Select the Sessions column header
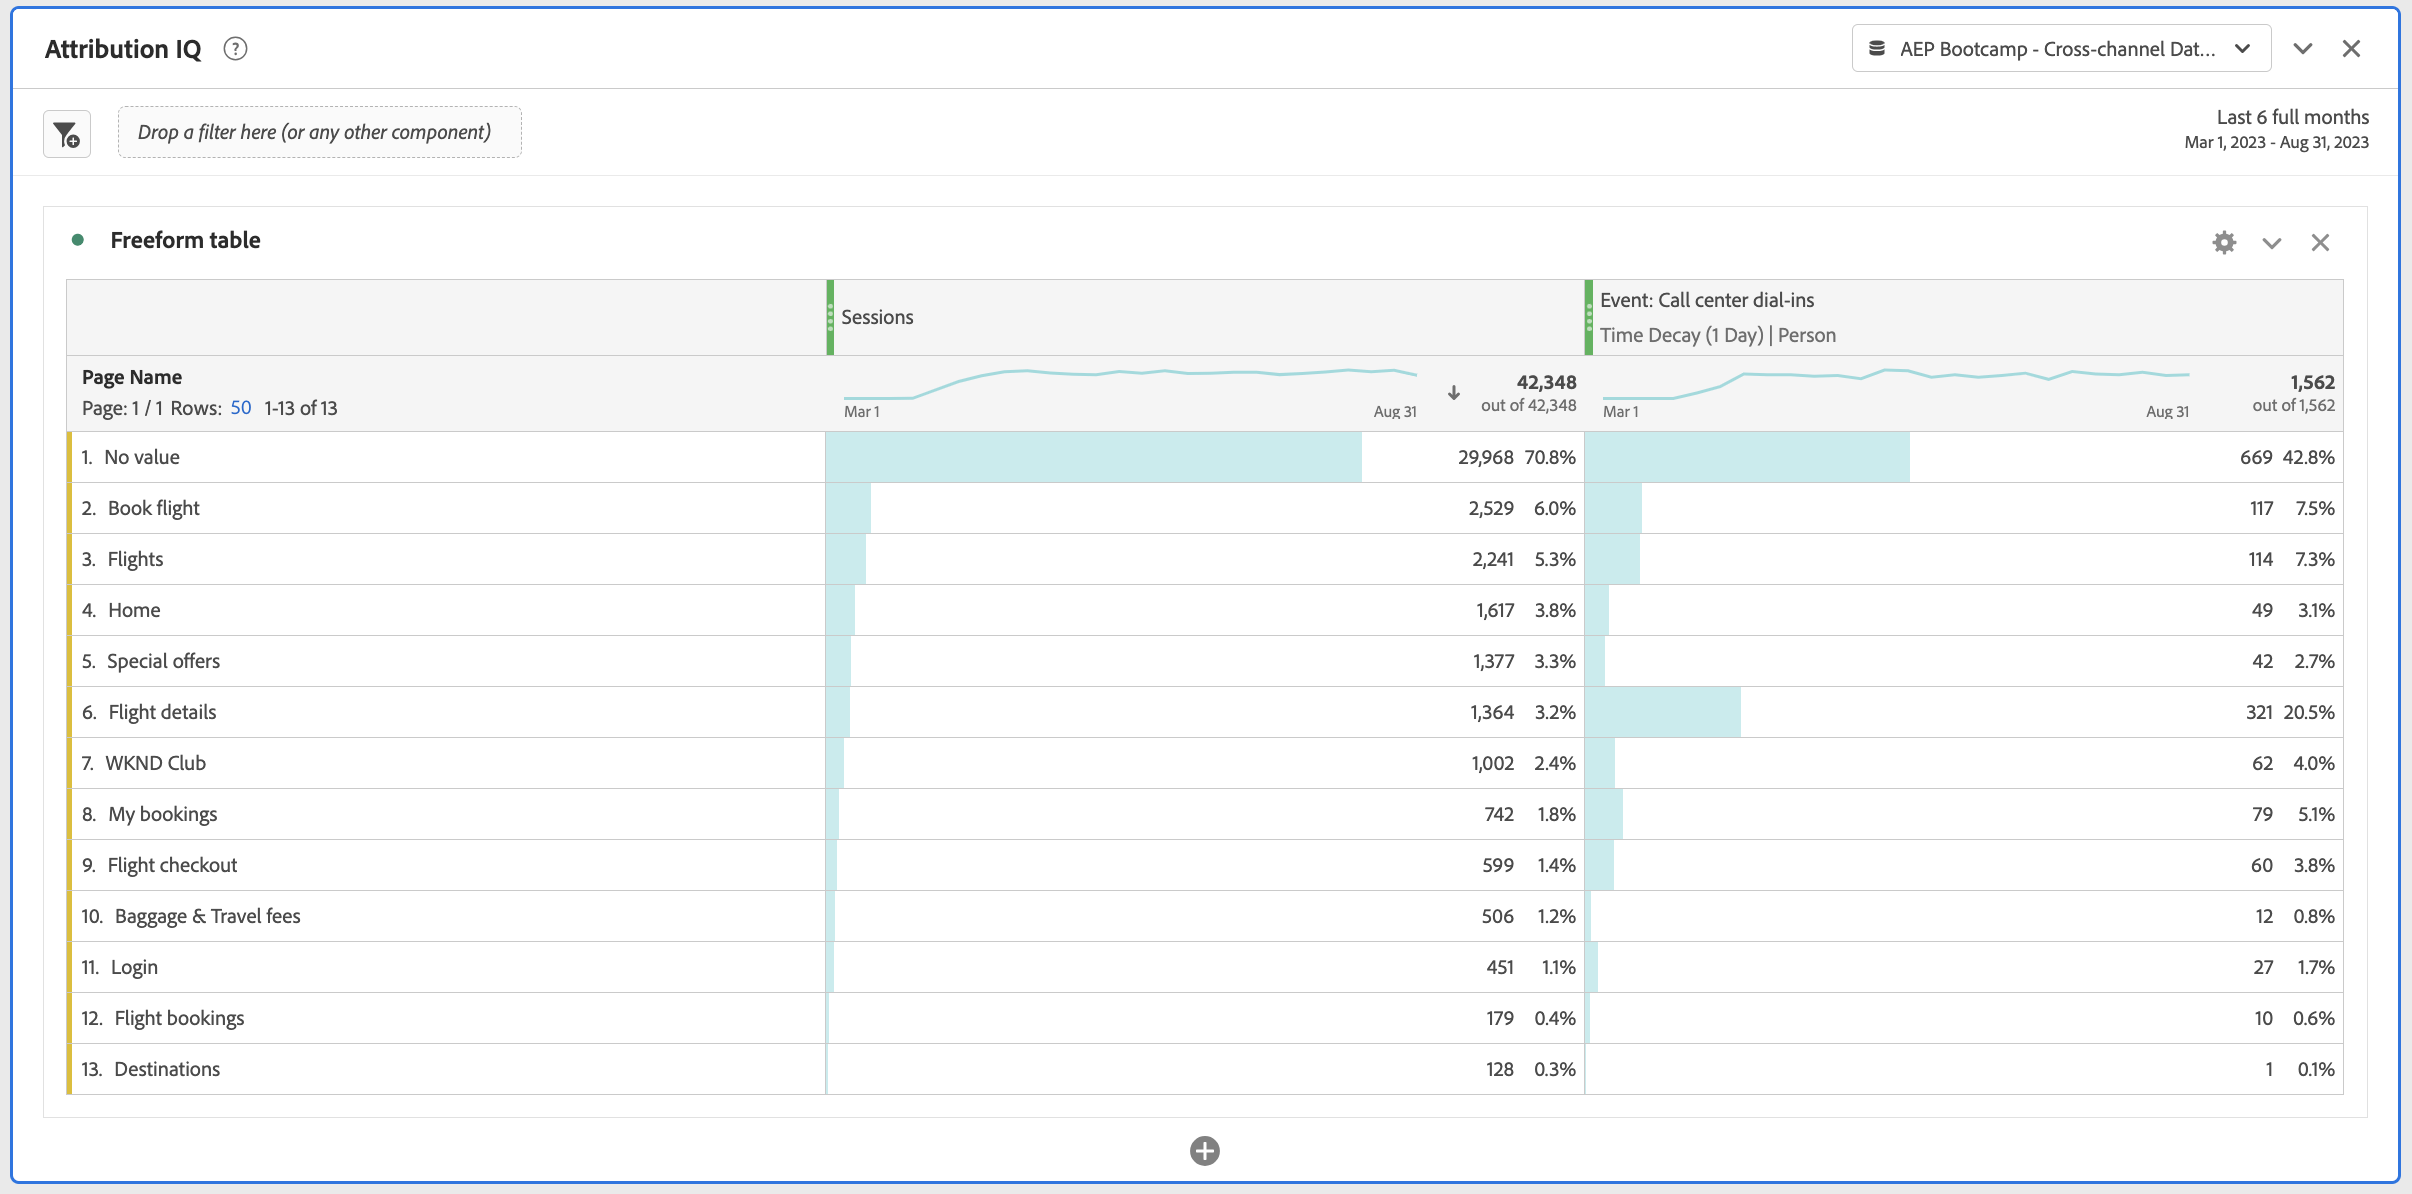The height and width of the screenshot is (1194, 2412). click(x=1206, y=317)
